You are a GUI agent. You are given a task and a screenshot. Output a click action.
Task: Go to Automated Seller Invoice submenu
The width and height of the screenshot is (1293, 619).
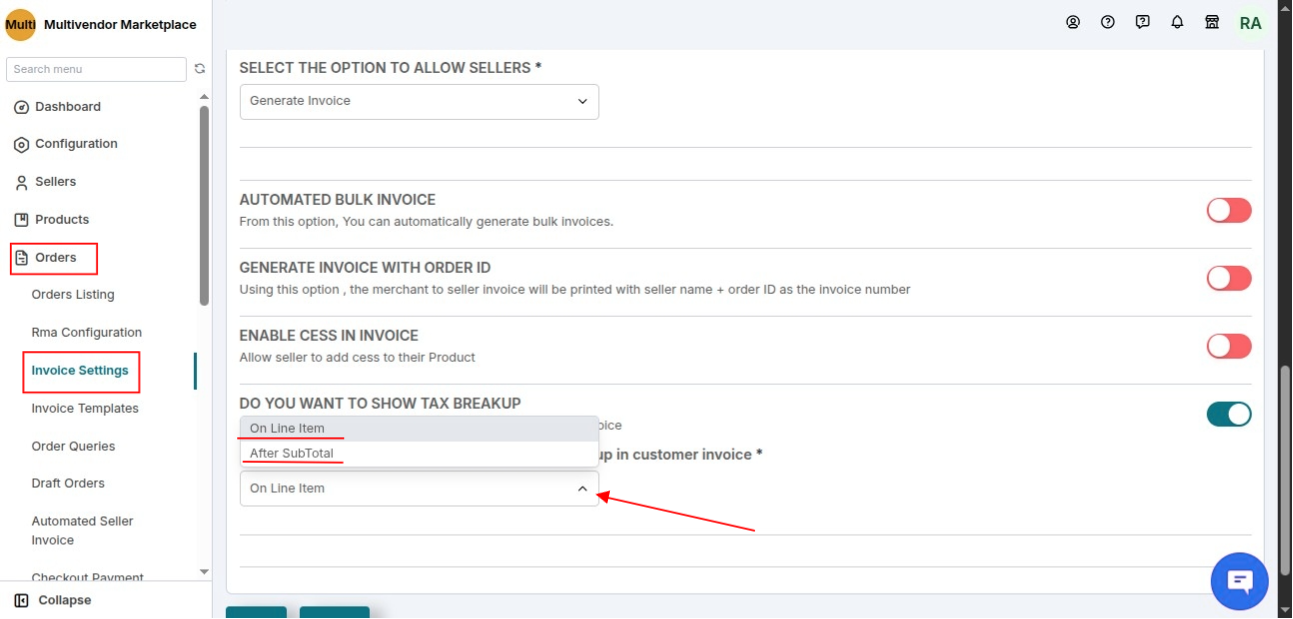click(x=82, y=531)
